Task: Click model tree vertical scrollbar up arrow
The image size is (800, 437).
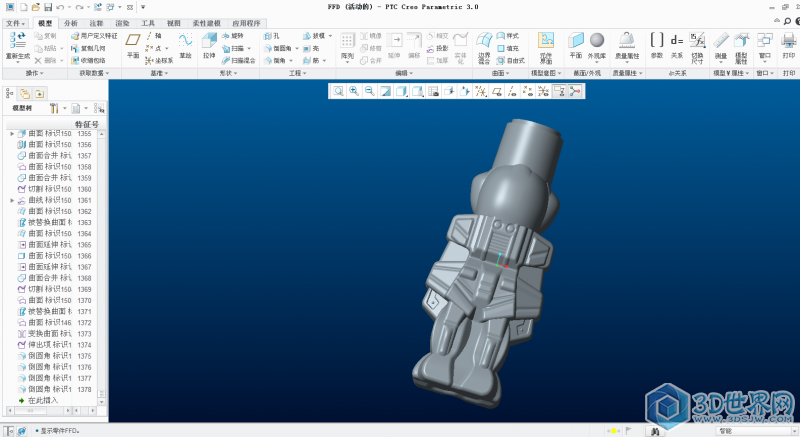Action: coord(102,134)
